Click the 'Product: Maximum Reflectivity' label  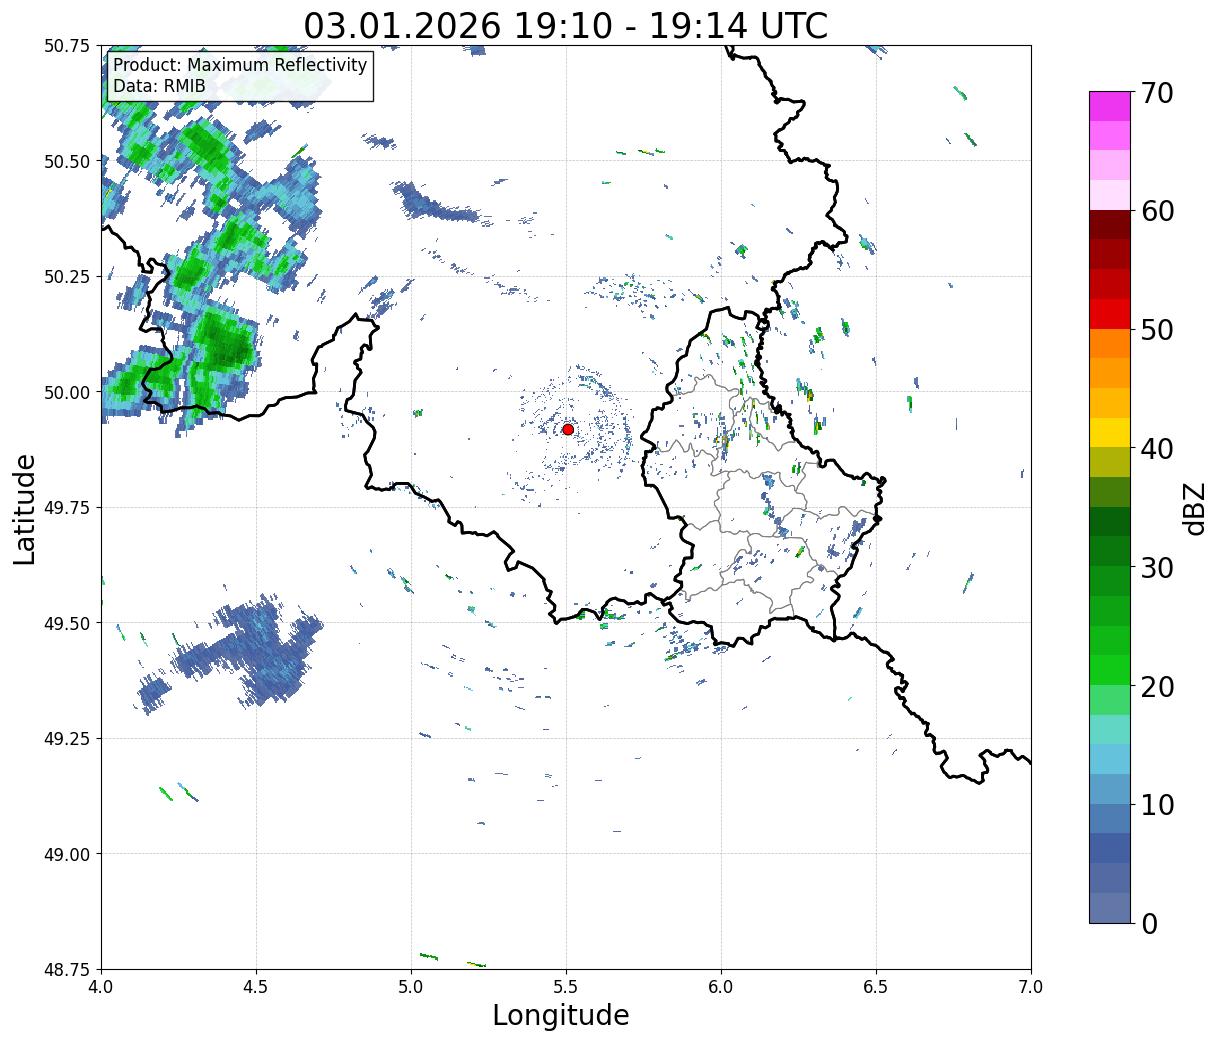[x=240, y=65]
